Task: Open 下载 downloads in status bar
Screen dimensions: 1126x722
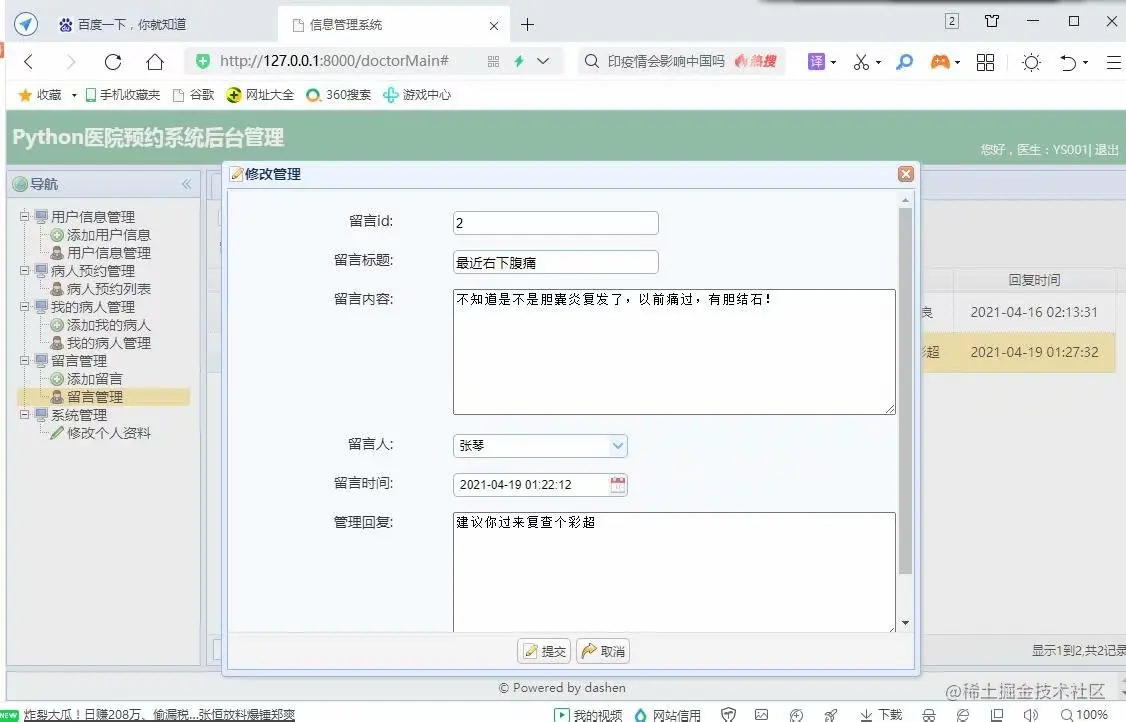Action: tap(881, 714)
